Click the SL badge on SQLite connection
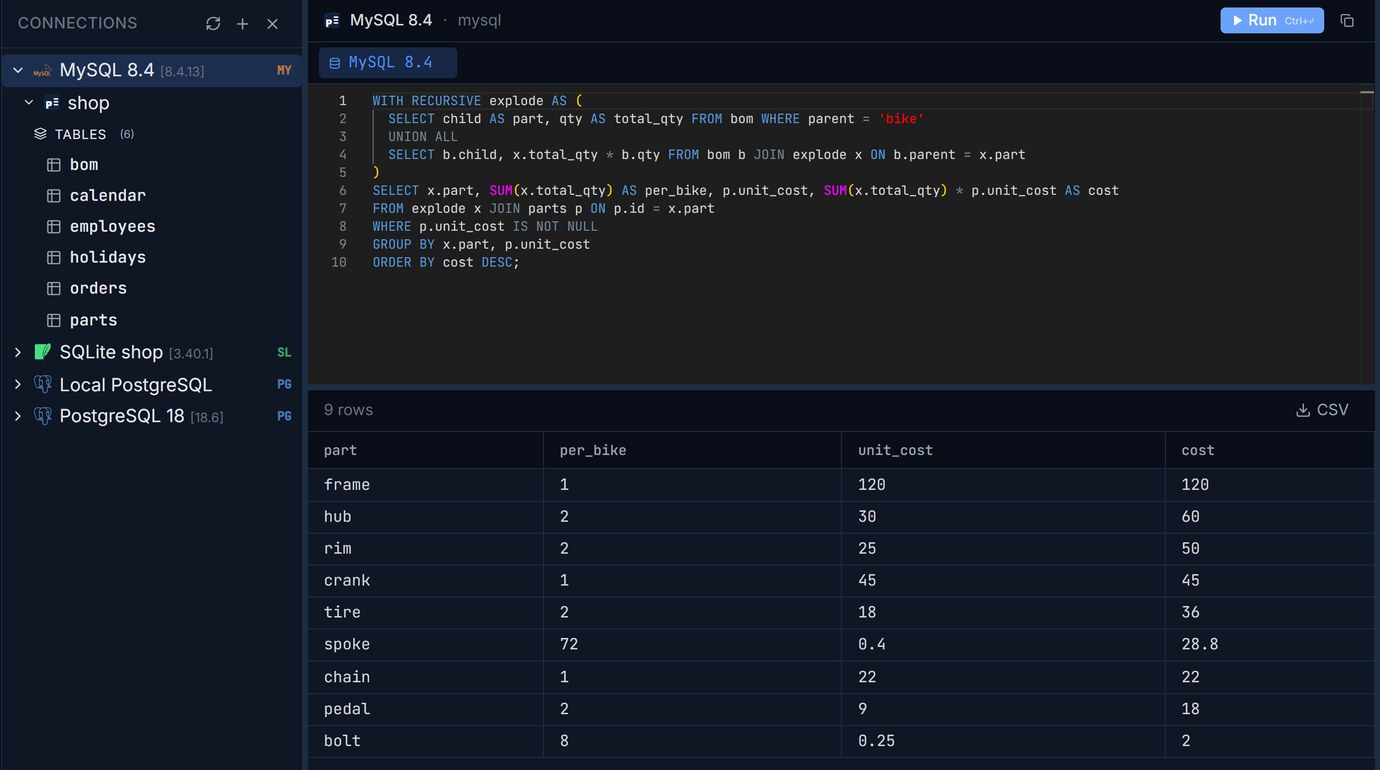This screenshot has height=770, width=1380. (x=284, y=352)
